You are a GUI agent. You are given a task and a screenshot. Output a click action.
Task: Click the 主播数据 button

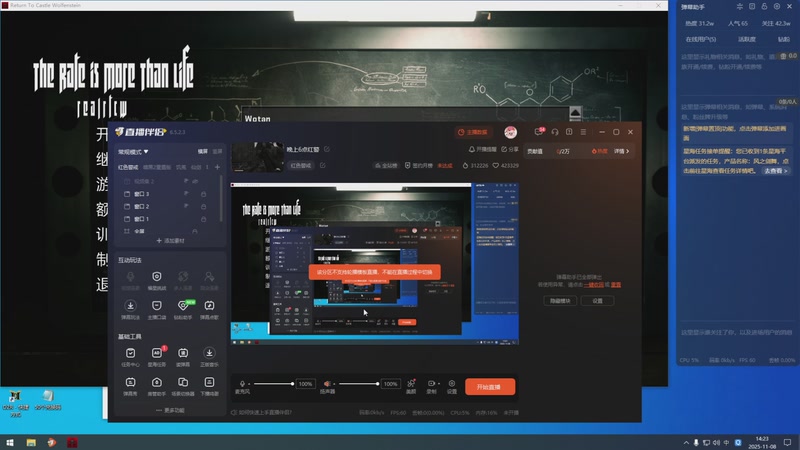click(x=473, y=132)
